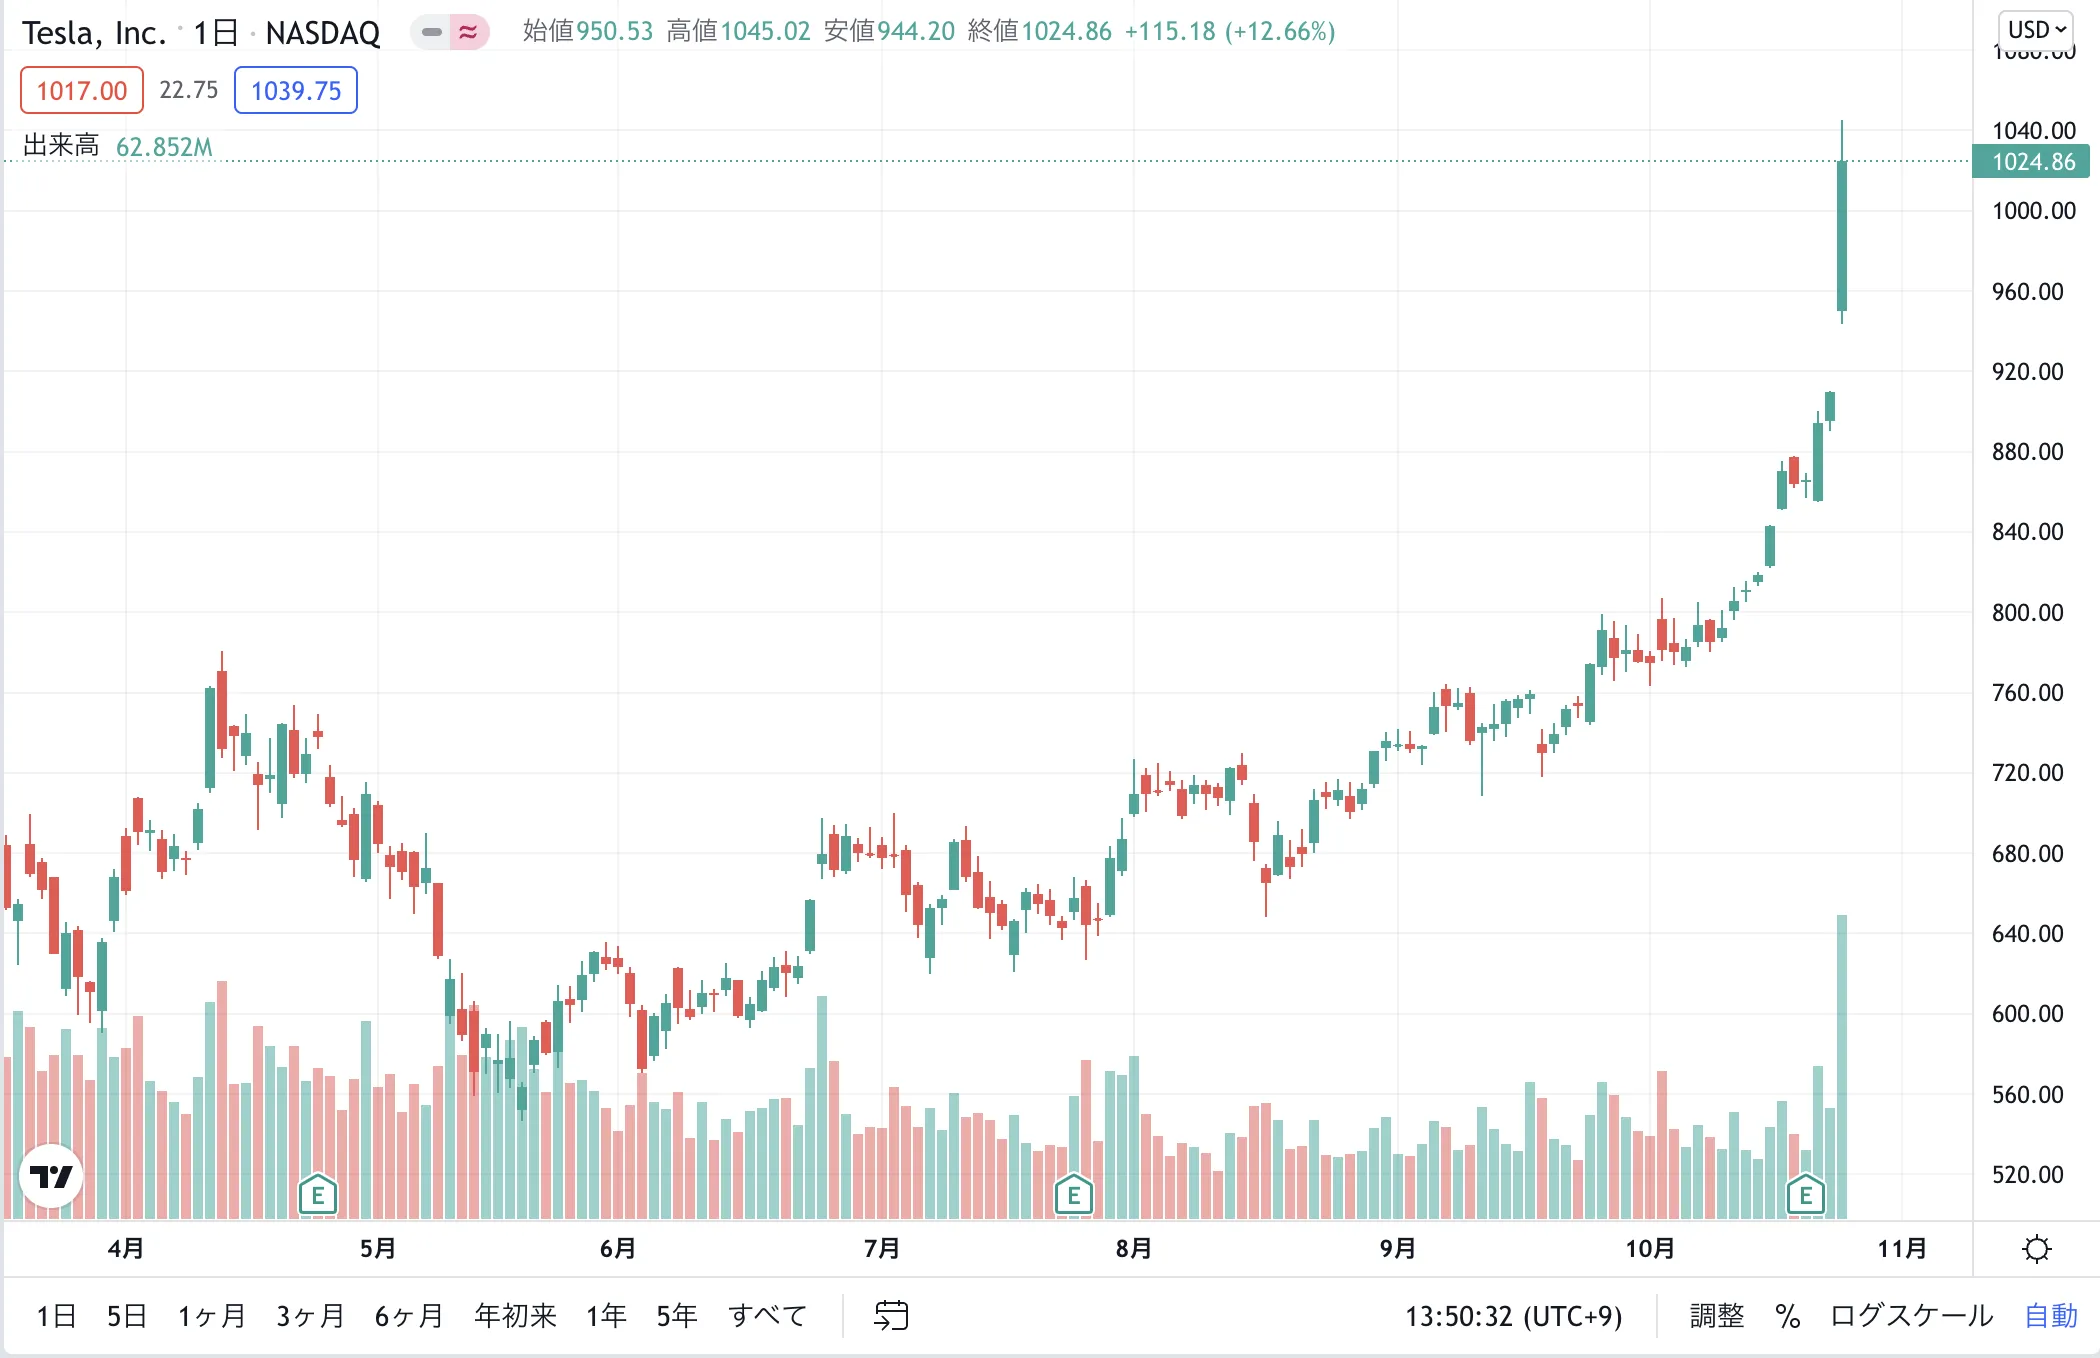Toggle percent scale mode

1788,1316
